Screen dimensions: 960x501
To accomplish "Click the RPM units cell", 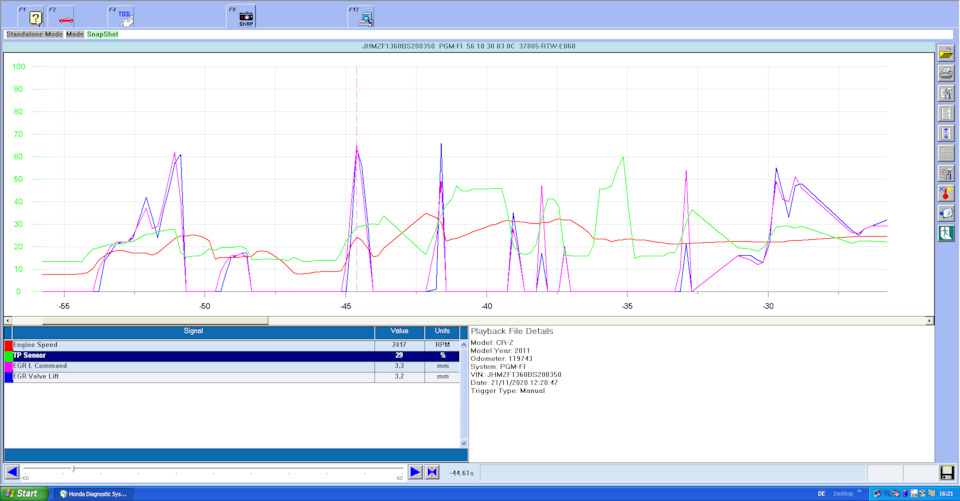I will (x=442, y=345).
